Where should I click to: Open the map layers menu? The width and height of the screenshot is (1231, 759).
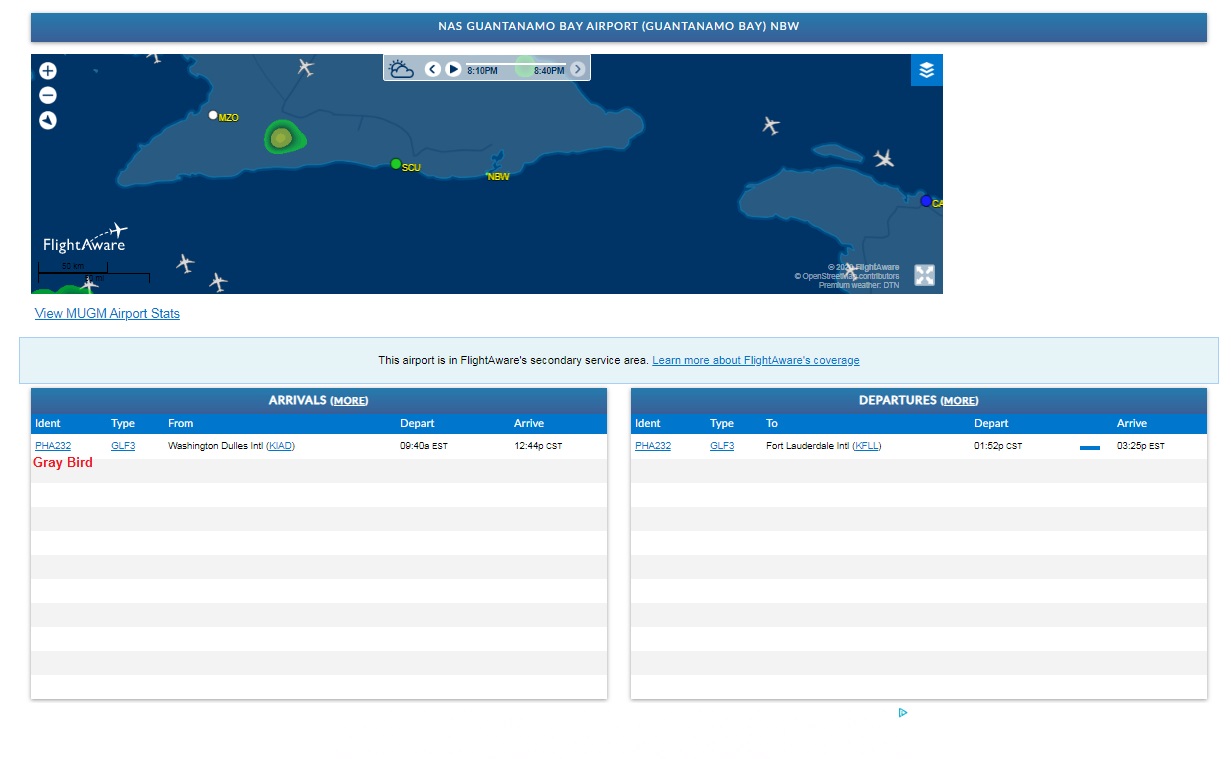tap(927, 70)
